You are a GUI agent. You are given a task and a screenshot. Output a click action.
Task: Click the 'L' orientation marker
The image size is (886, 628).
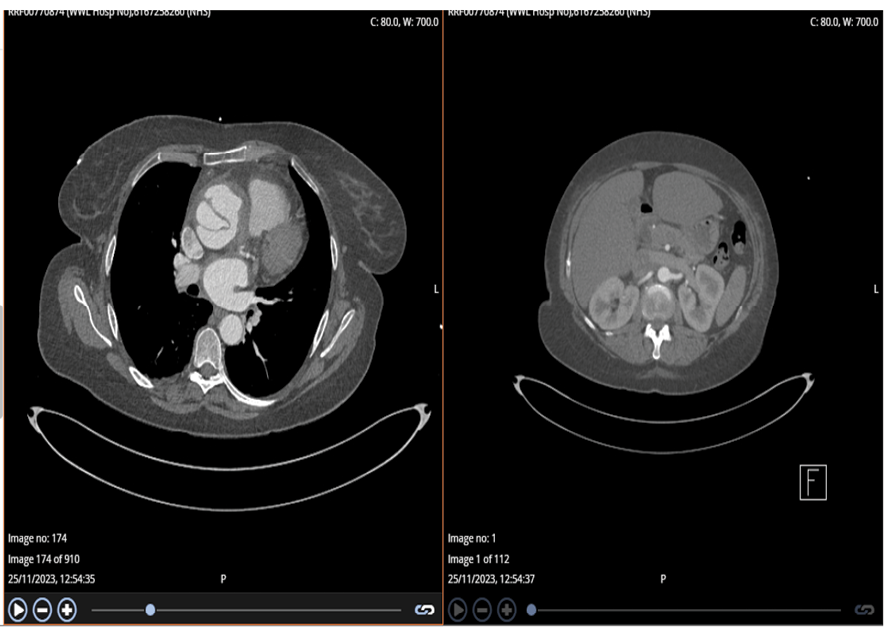coord(436,289)
